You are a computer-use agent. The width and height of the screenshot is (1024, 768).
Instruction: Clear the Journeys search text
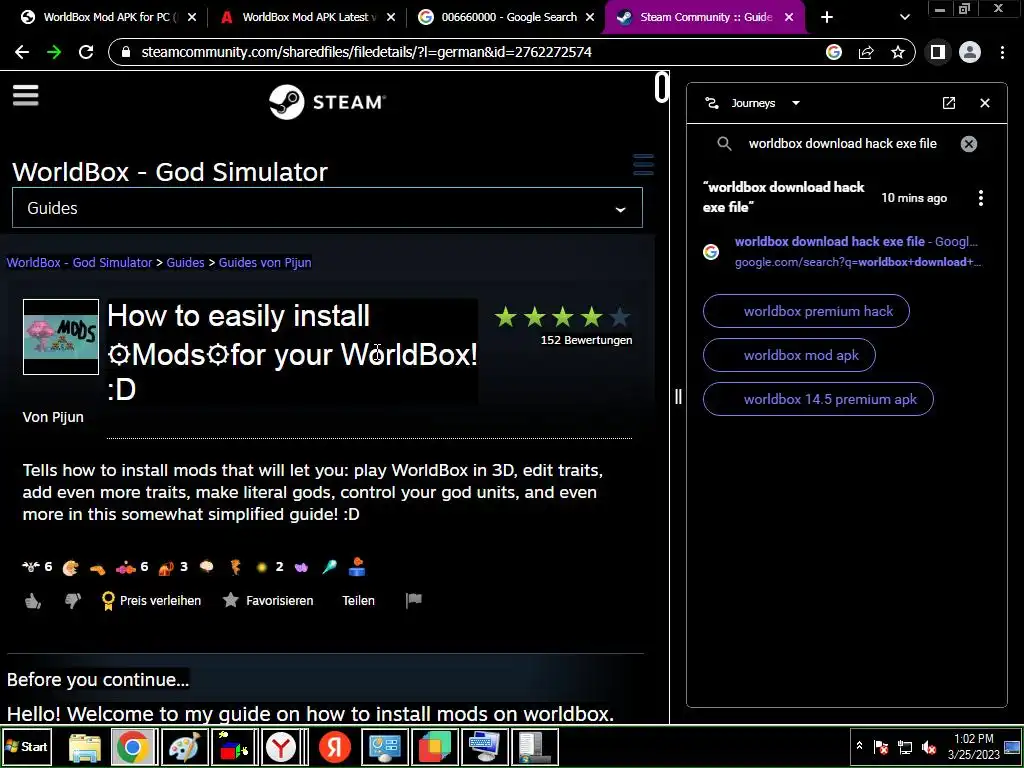(968, 144)
